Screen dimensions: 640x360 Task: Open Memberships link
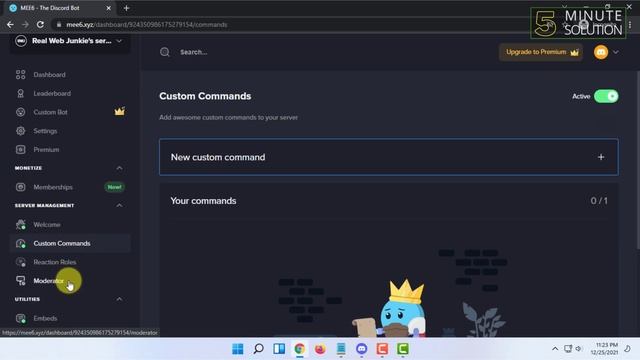tap(53, 187)
